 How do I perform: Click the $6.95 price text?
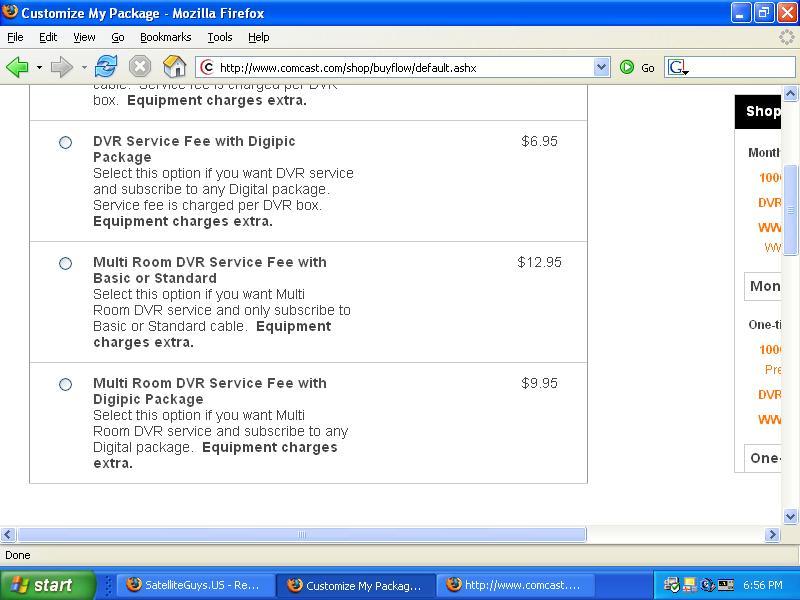point(539,141)
